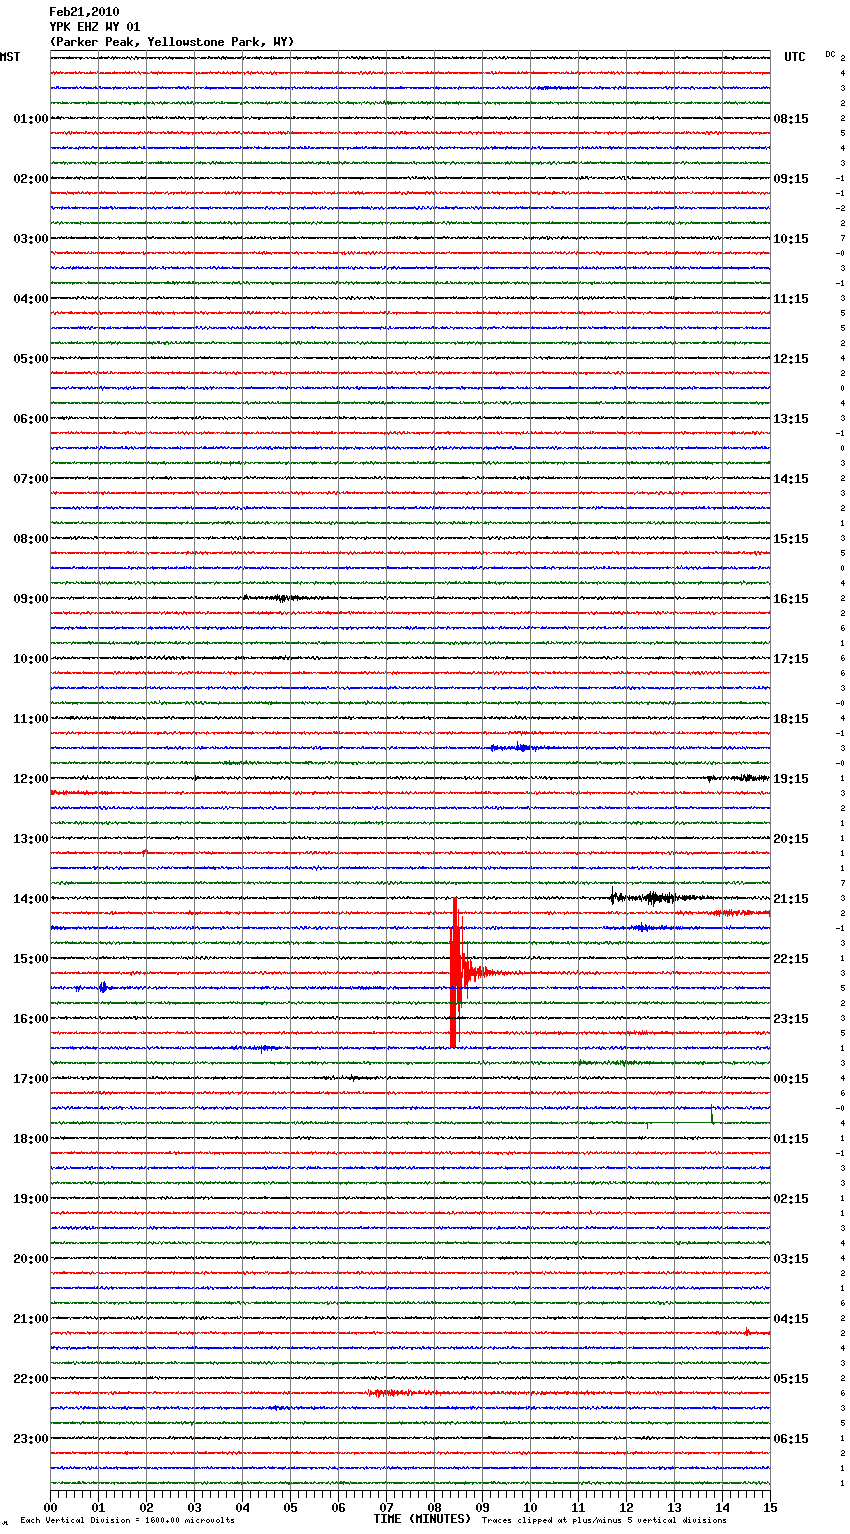The width and height of the screenshot is (850, 1534).
Task: Click the minute 10 axis tick label
Action: click(x=531, y=1507)
